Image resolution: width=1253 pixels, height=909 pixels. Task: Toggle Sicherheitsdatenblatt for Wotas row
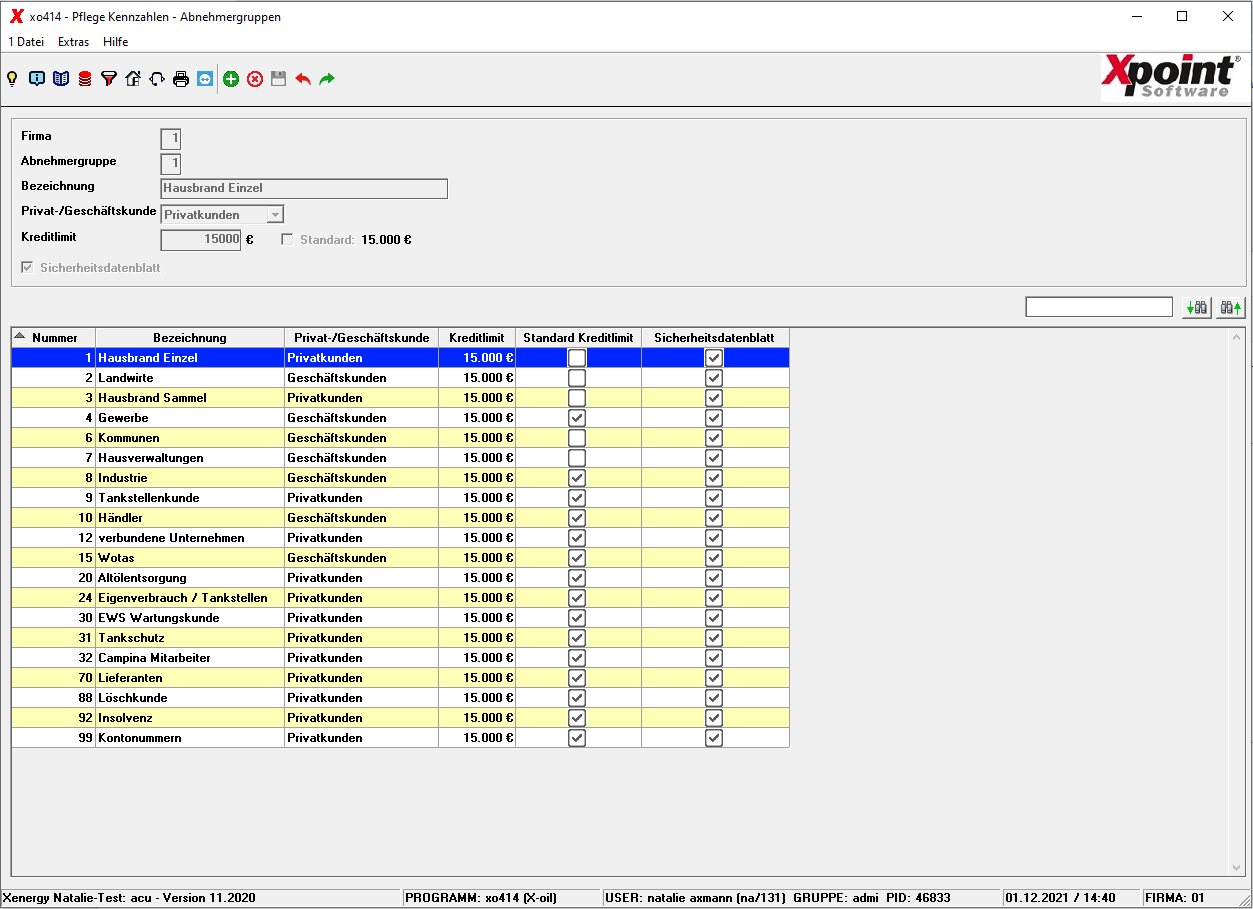pos(714,557)
